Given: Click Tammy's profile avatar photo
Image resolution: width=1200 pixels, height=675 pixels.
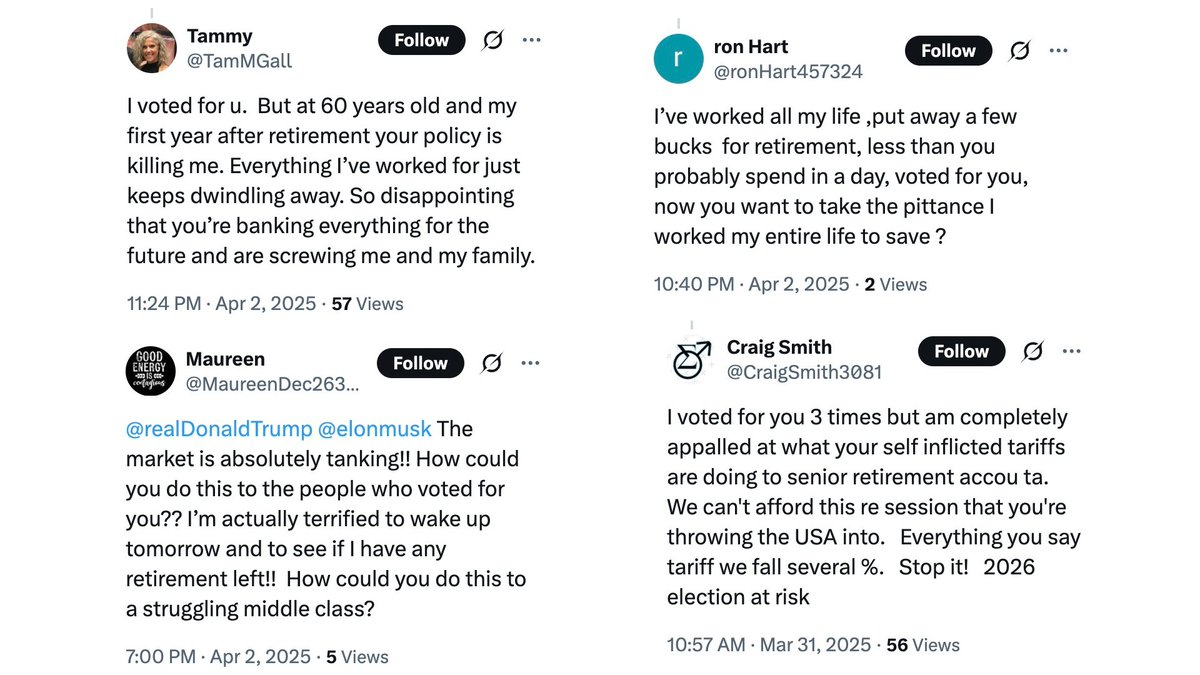Looking at the screenshot, I should coord(152,48).
